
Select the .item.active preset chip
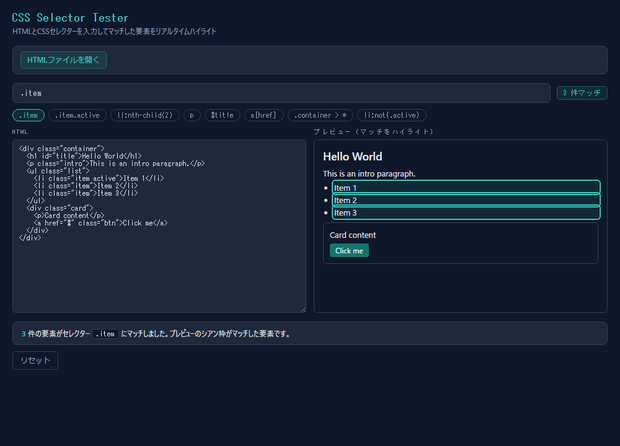coord(78,115)
